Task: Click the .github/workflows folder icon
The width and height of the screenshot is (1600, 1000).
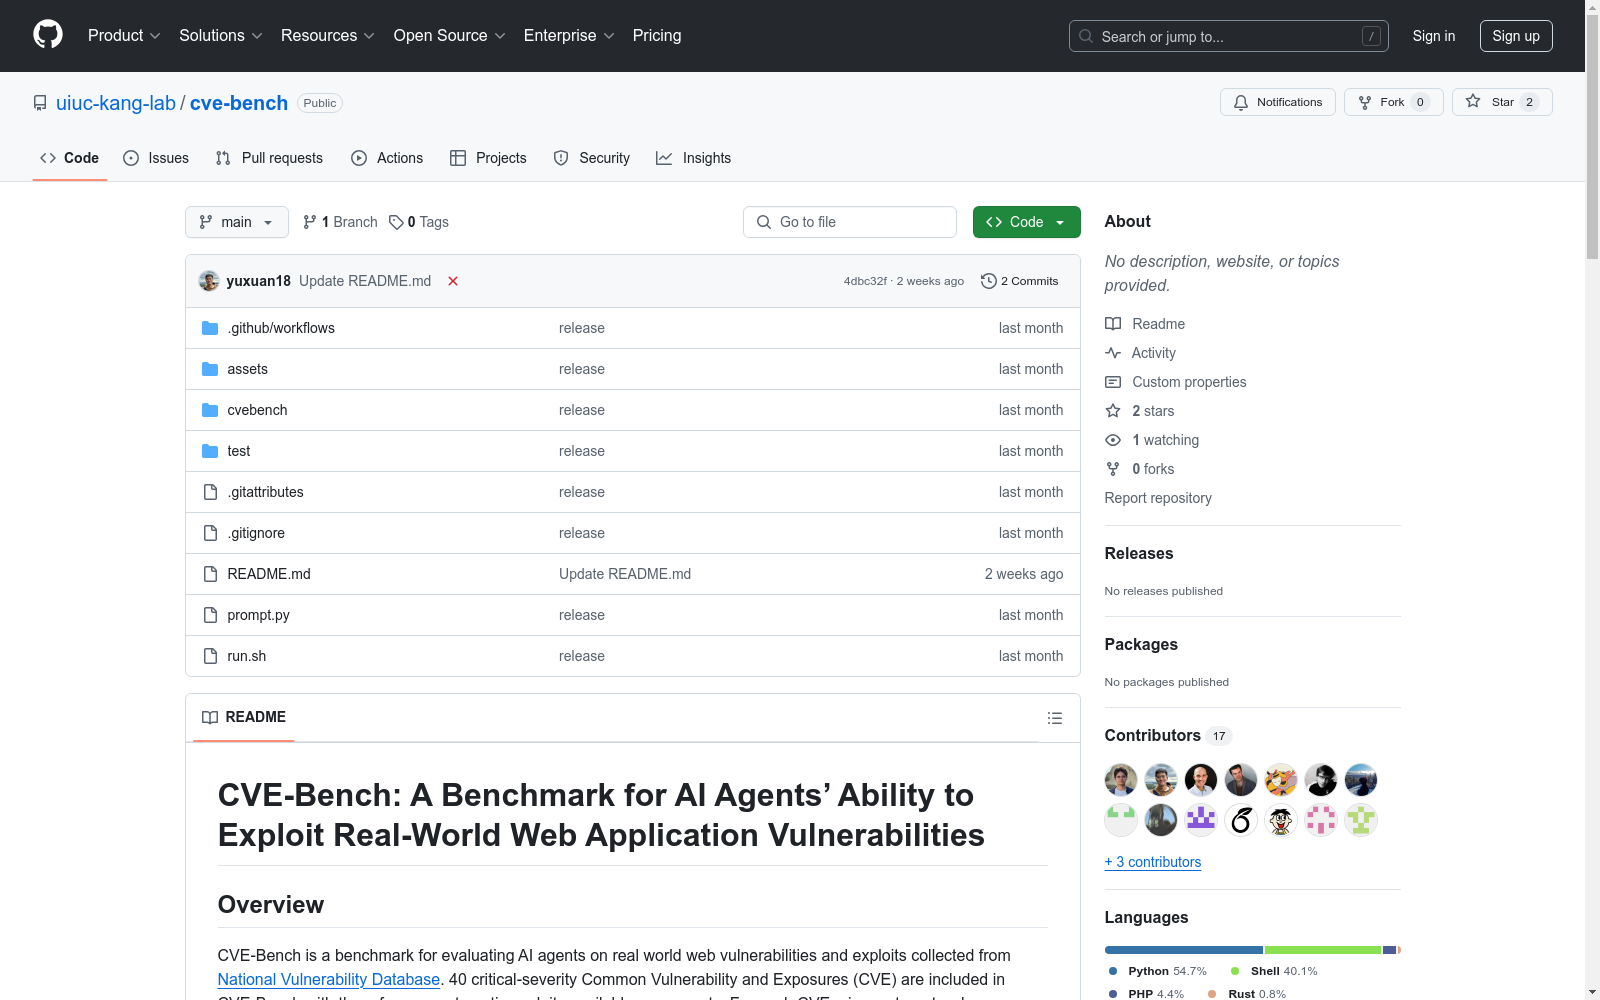Action: coord(210,328)
